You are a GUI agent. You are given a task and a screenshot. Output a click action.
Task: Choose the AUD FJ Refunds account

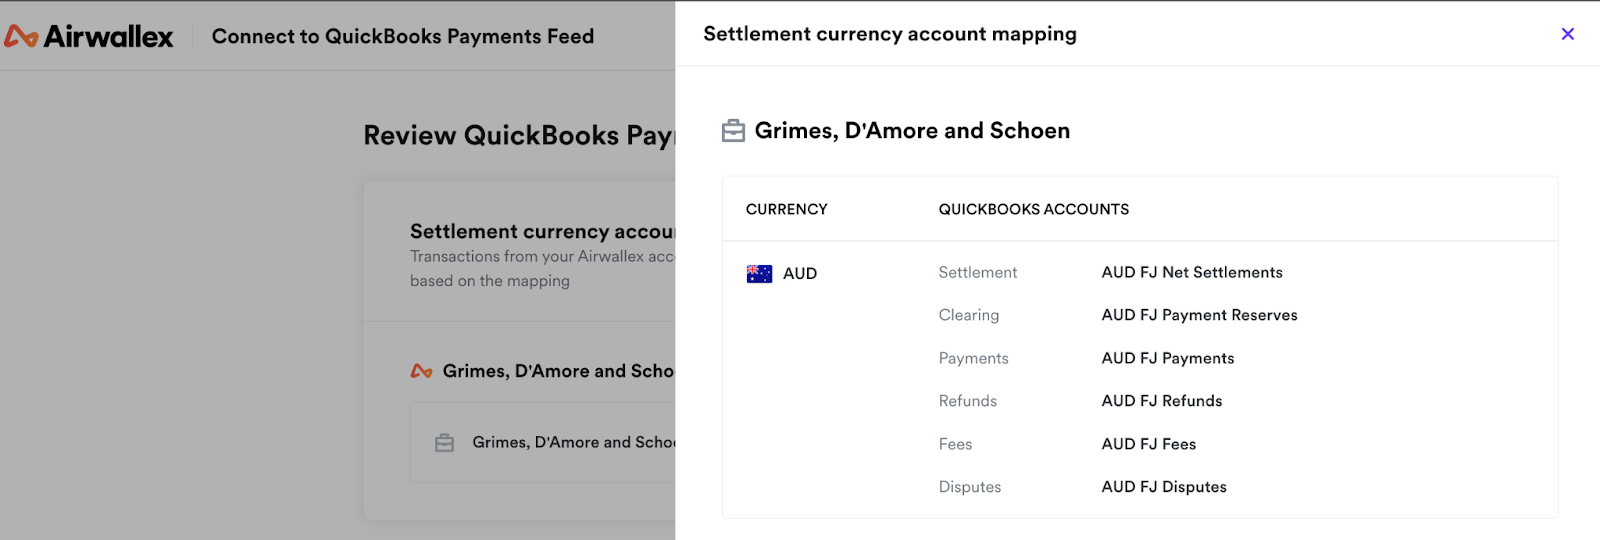pos(1161,401)
